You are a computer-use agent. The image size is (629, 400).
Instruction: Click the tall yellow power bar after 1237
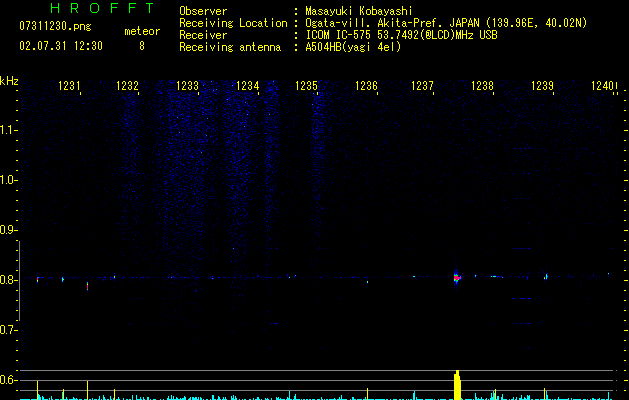[457, 385]
